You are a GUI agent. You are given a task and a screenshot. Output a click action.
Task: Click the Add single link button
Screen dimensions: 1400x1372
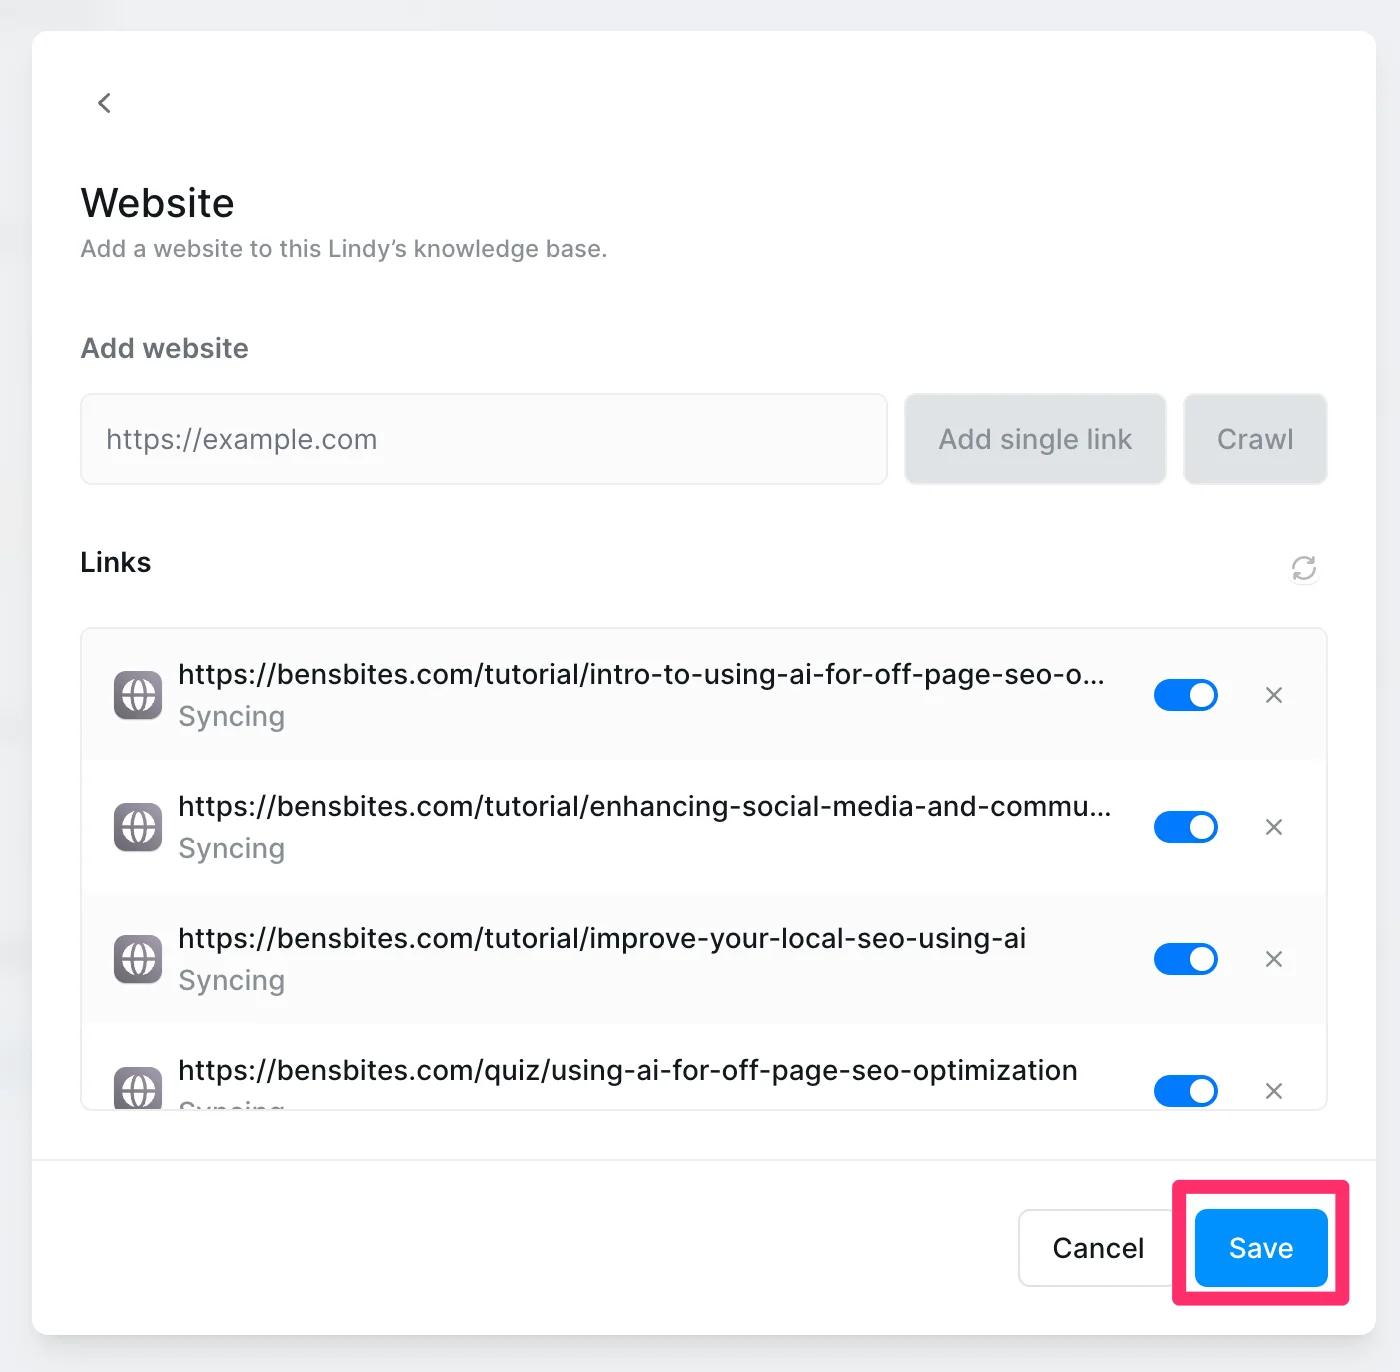[x=1035, y=439]
